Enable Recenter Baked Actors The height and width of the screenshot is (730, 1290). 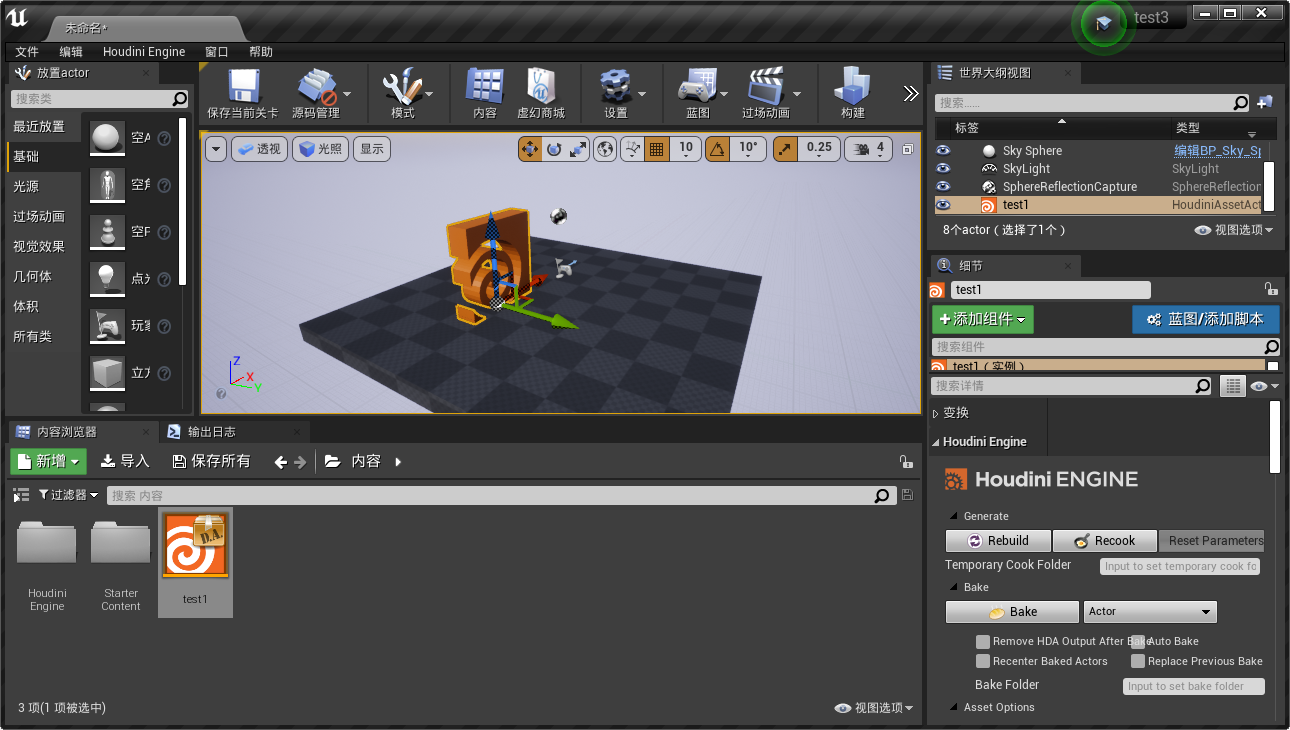pyautogui.click(x=983, y=661)
